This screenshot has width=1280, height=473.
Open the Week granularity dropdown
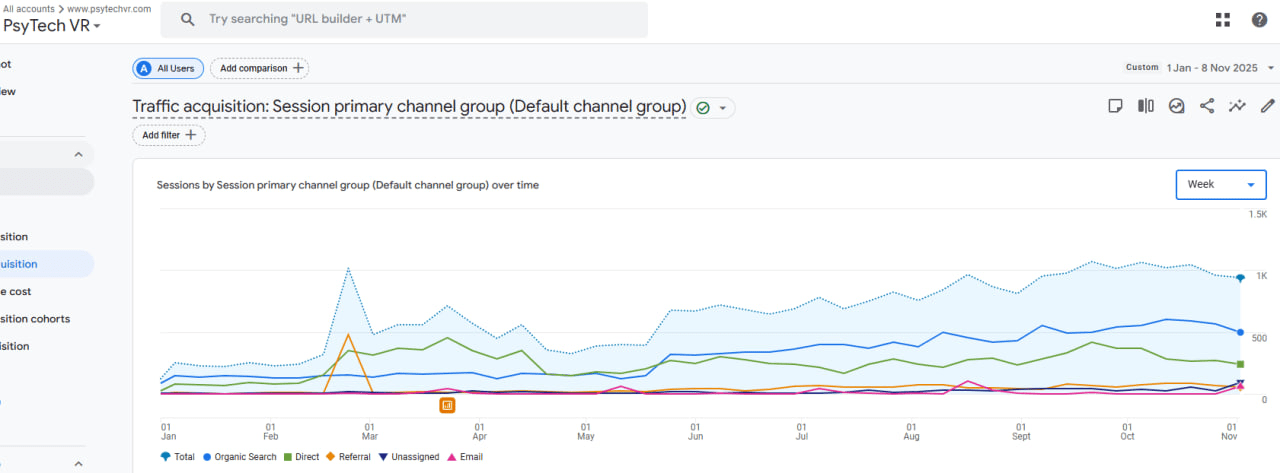(x=1220, y=185)
